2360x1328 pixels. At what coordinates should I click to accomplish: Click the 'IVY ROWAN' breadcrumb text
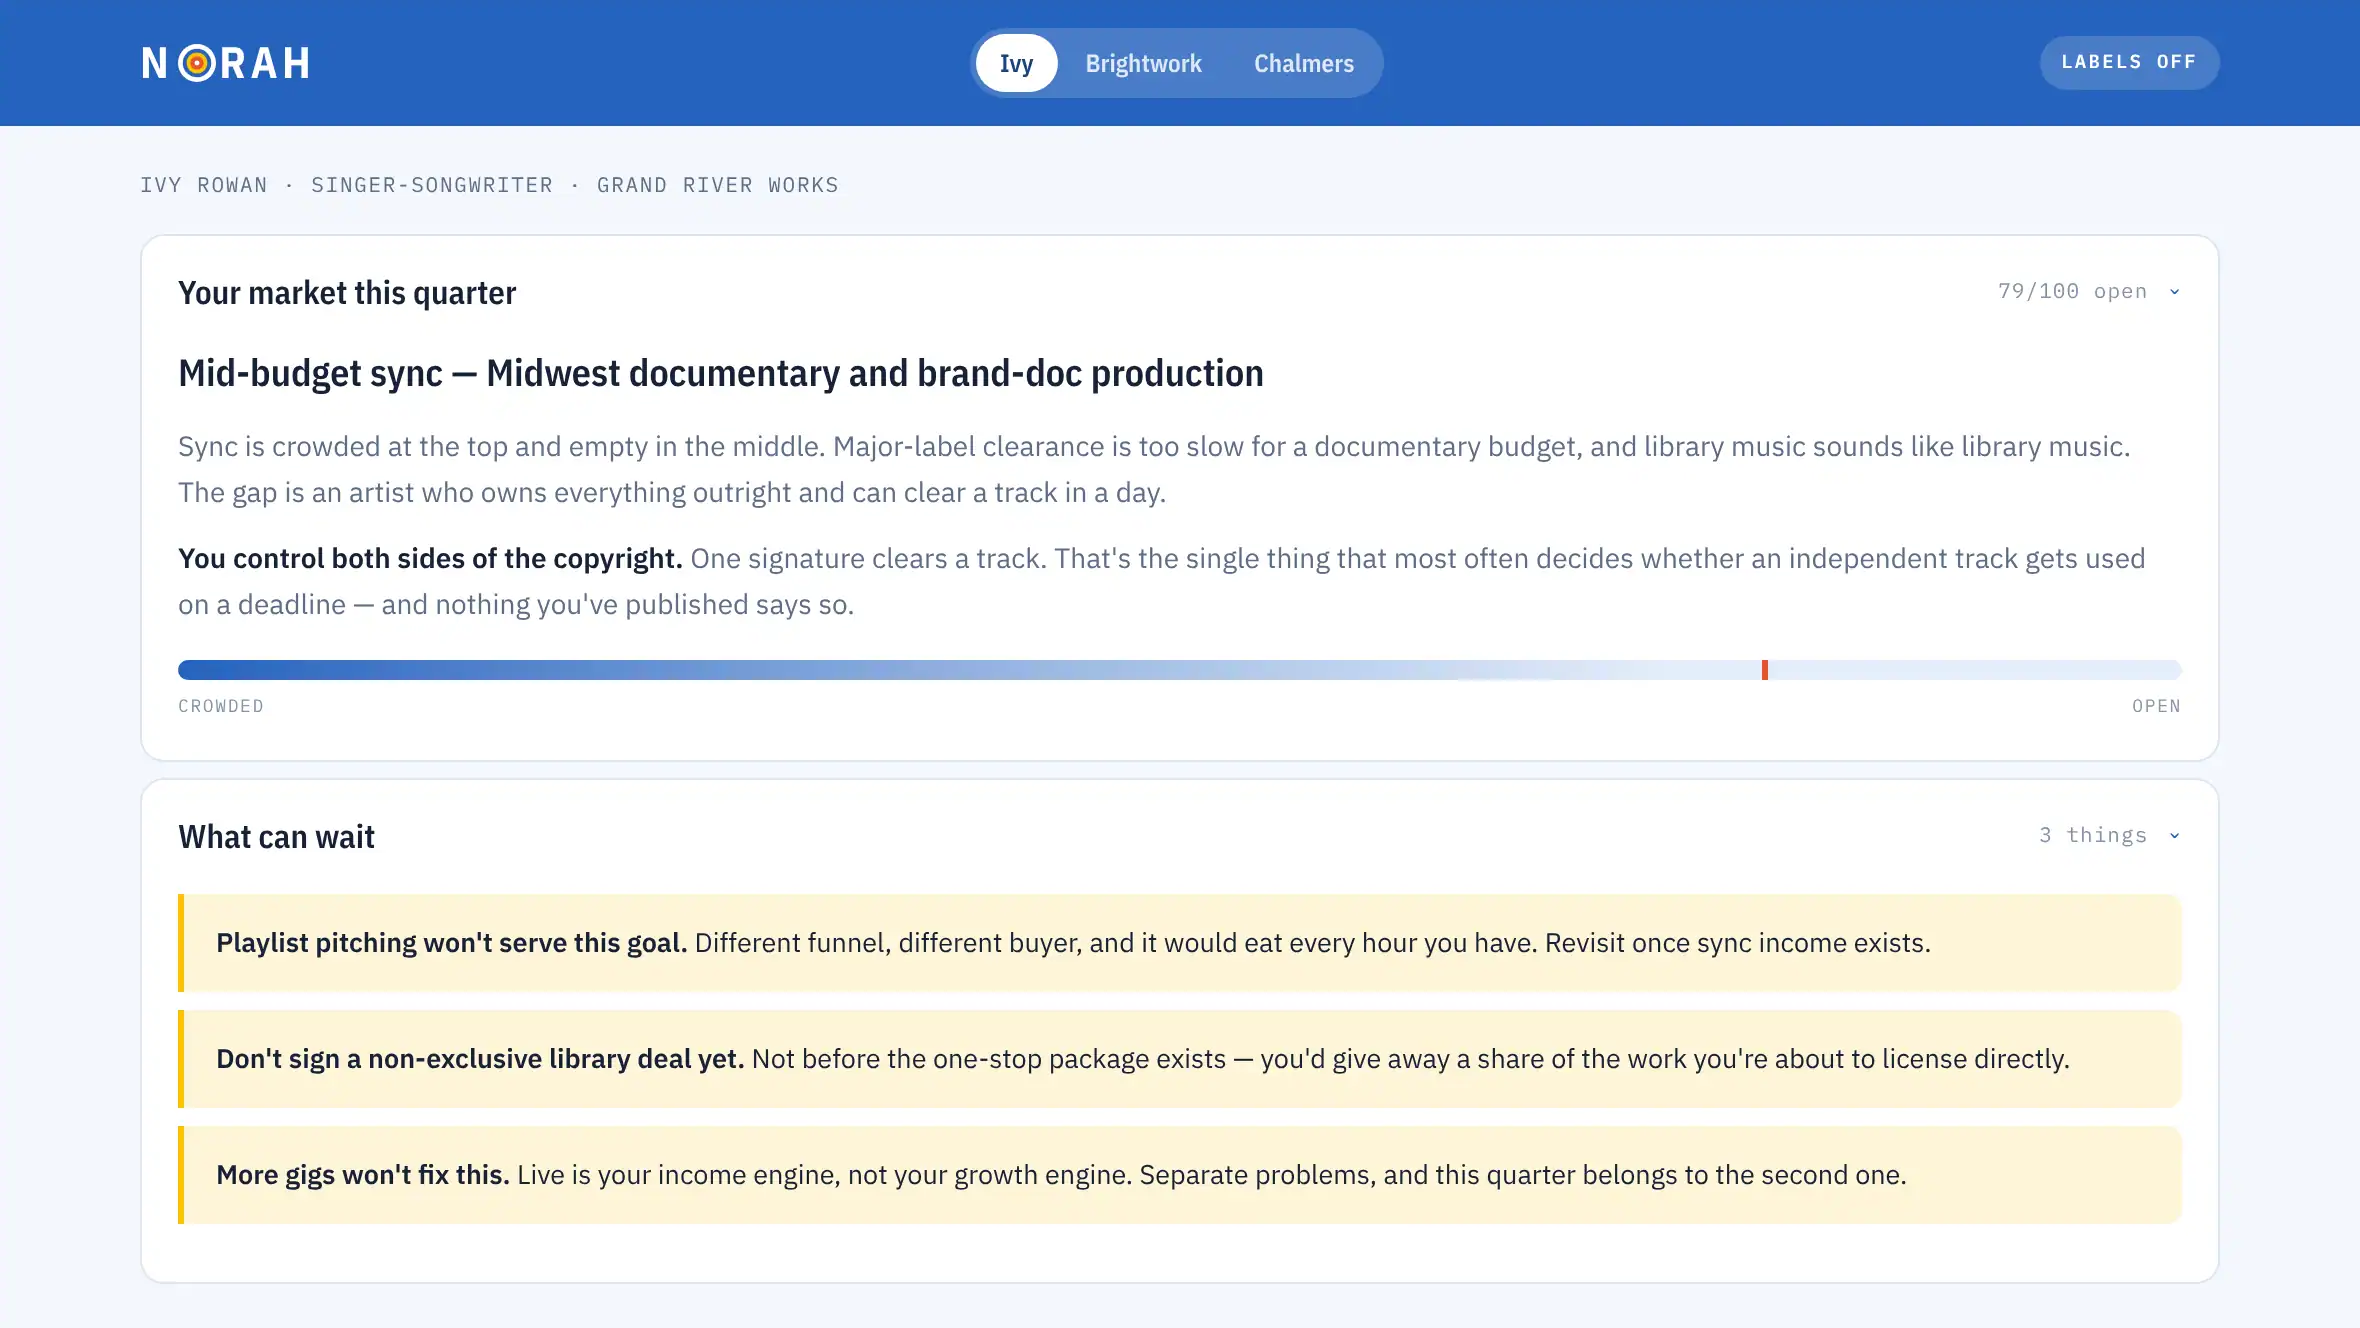(x=204, y=185)
